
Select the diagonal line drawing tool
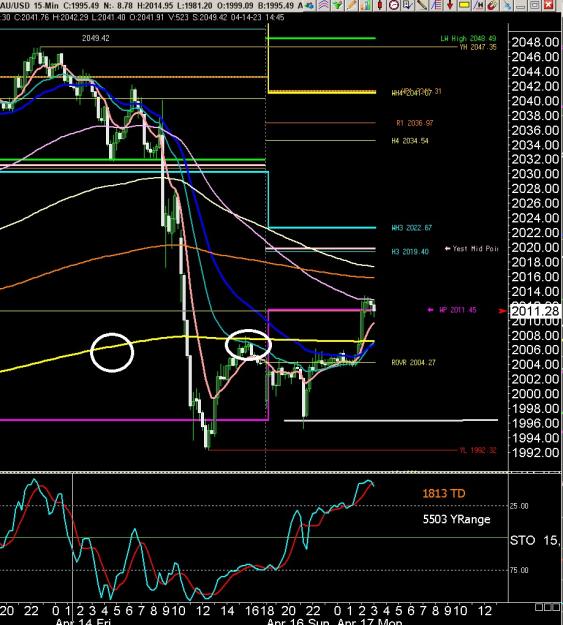[x=422, y=5]
